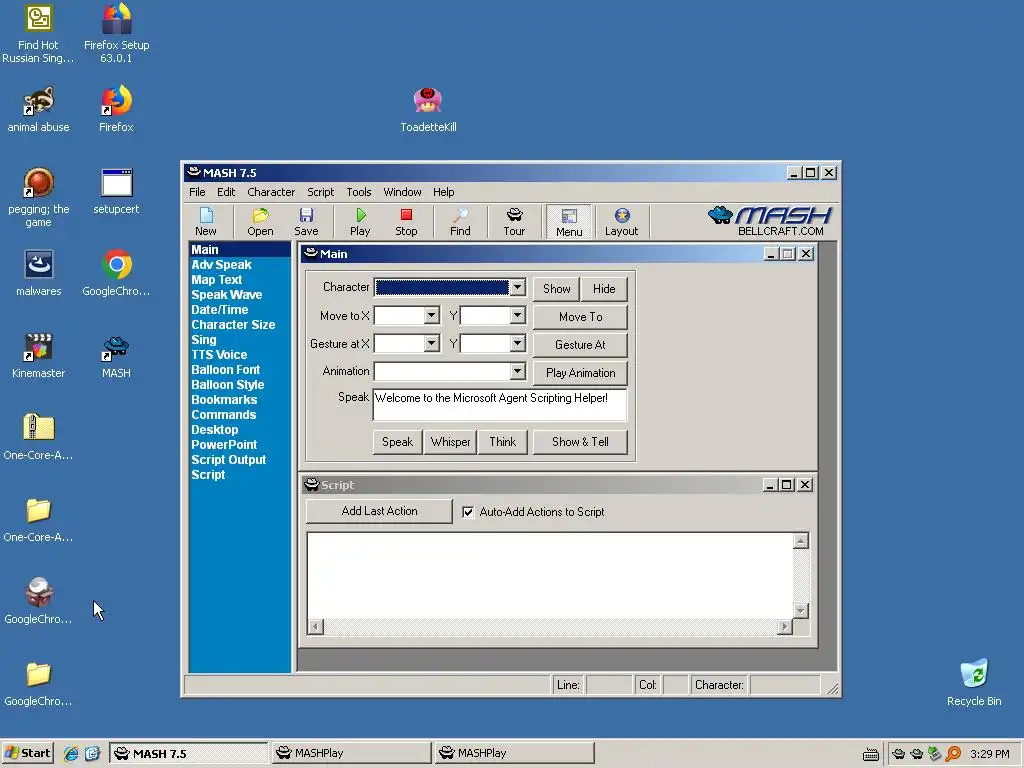Expand the Character dropdown
This screenshot has height=768, width=1024.
click(517, 287)
